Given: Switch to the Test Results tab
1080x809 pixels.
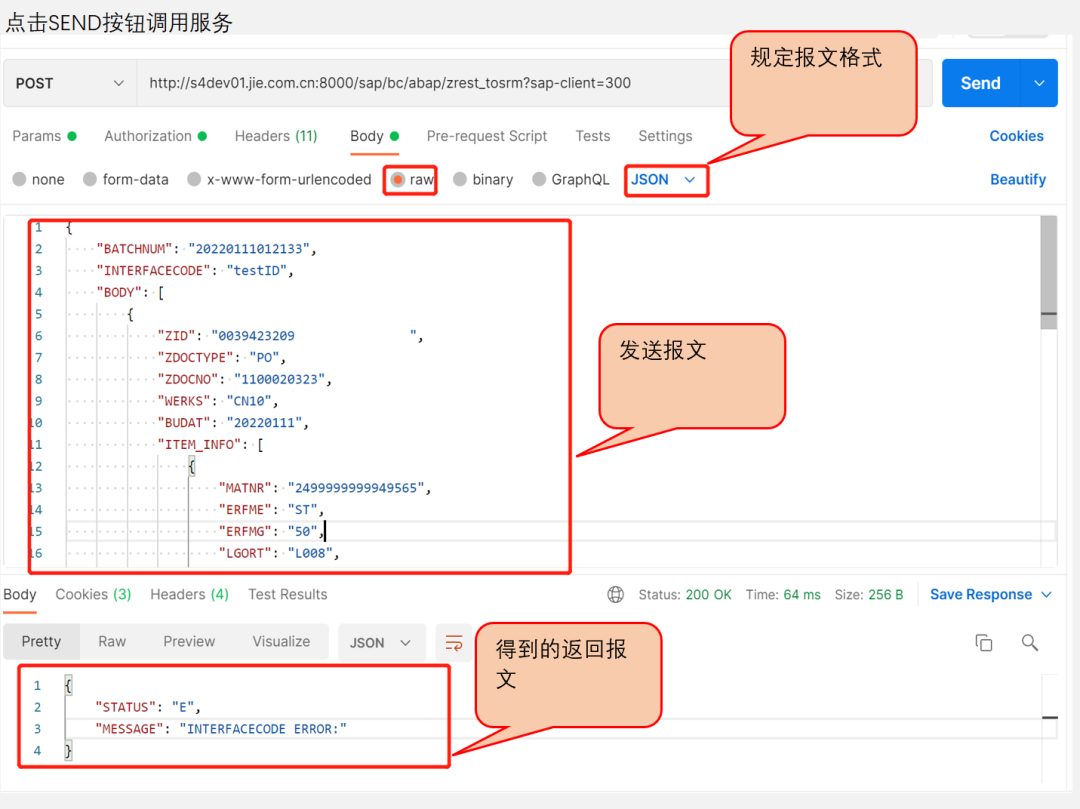Looking at the screenshot, I should click(287, 594).
